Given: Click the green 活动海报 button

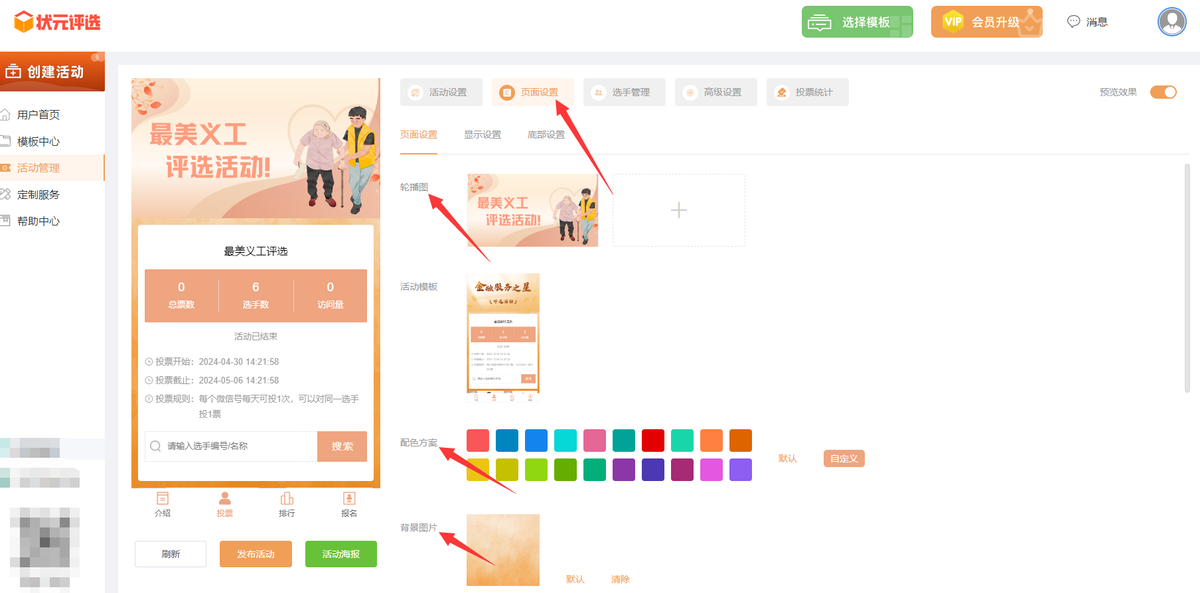Looking at the screenshot, I should coord(341,554).
